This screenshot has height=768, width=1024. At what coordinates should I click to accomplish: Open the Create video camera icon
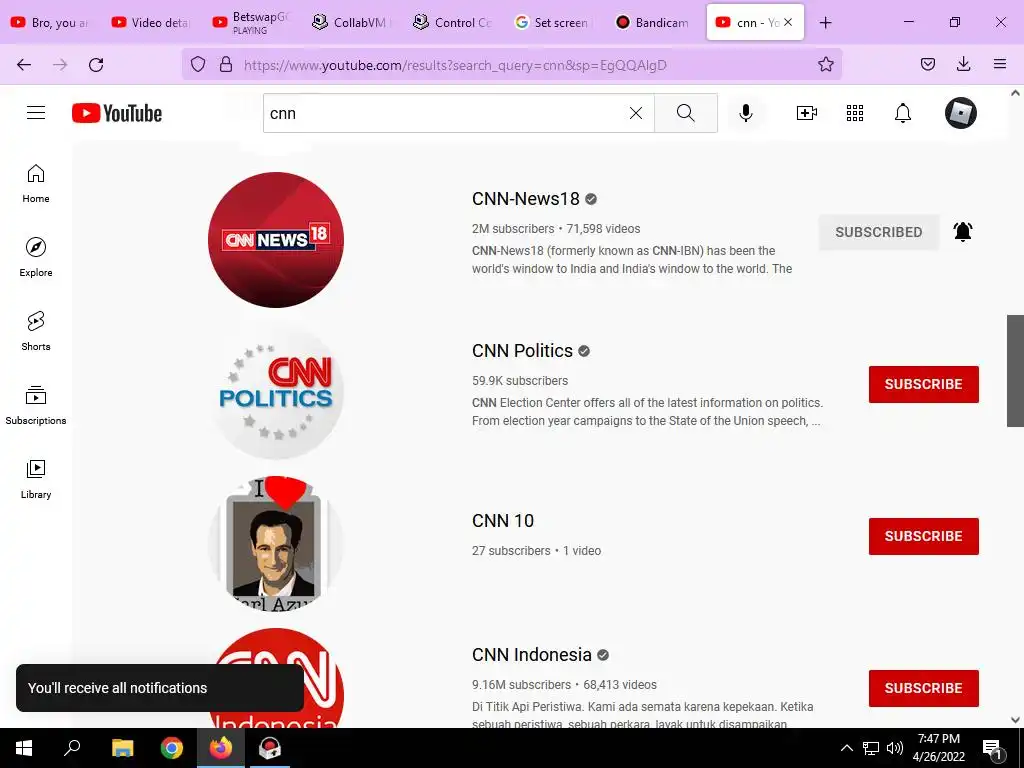807,113
